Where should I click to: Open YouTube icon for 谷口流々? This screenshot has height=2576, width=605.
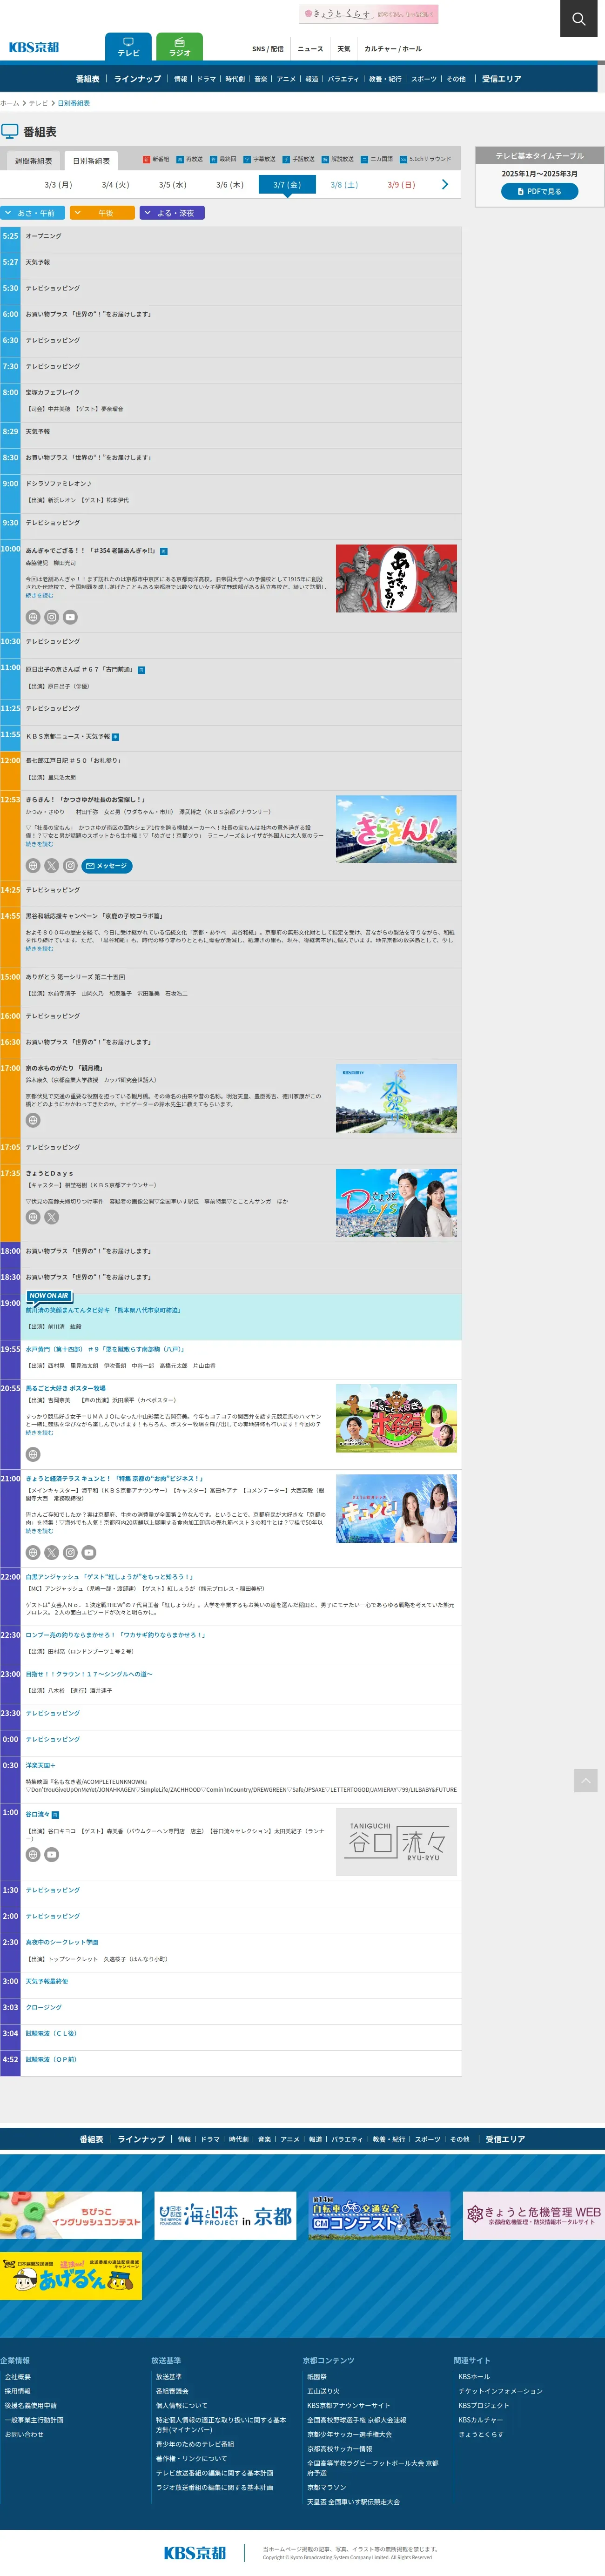[x=51, y=1854]
